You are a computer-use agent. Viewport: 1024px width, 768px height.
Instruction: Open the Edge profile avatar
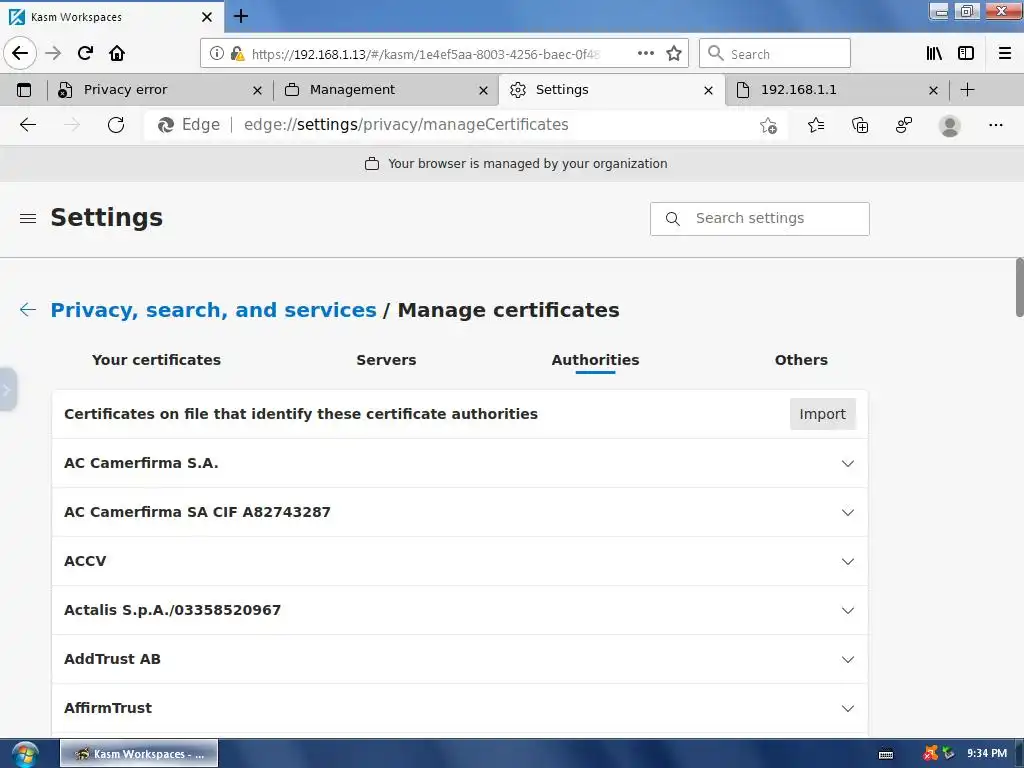[x=950, y=125]
